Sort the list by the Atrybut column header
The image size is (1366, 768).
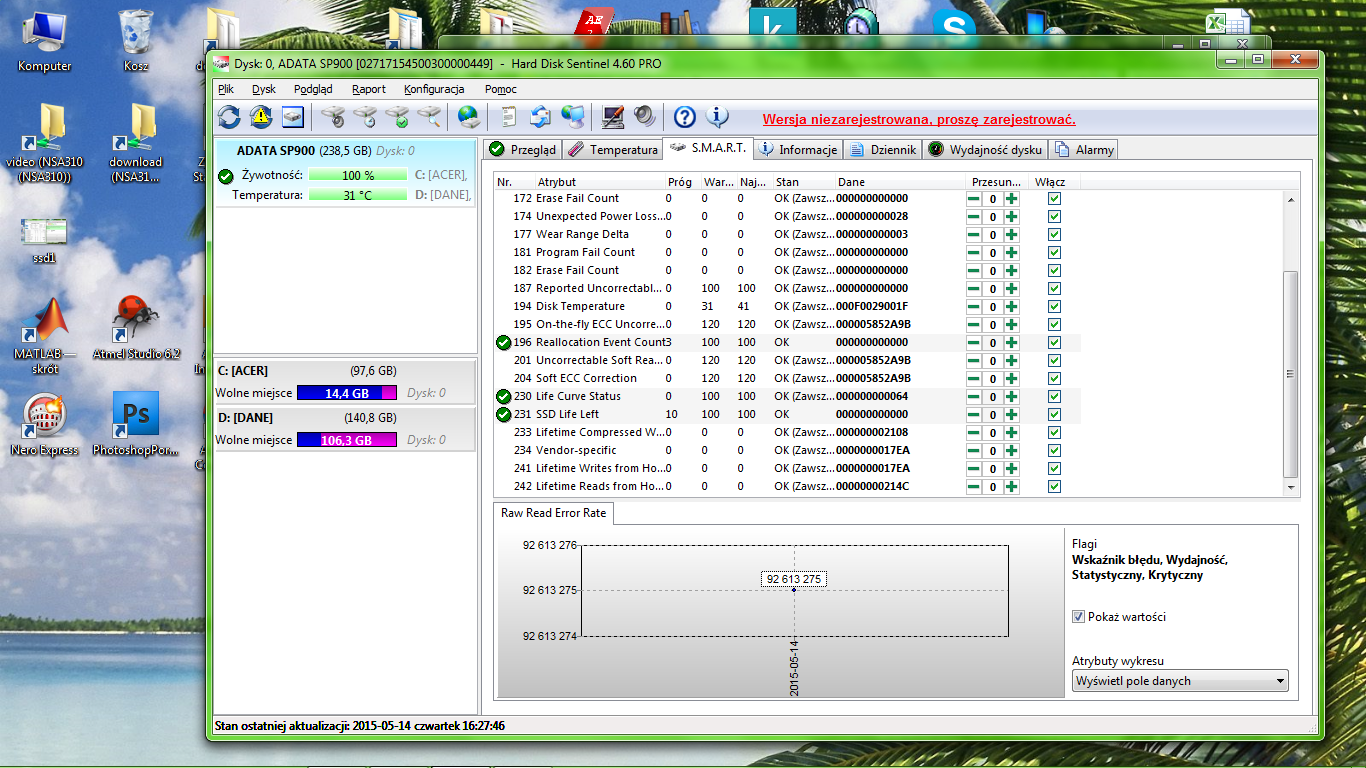pyautogui.click(x=599, y=182)
